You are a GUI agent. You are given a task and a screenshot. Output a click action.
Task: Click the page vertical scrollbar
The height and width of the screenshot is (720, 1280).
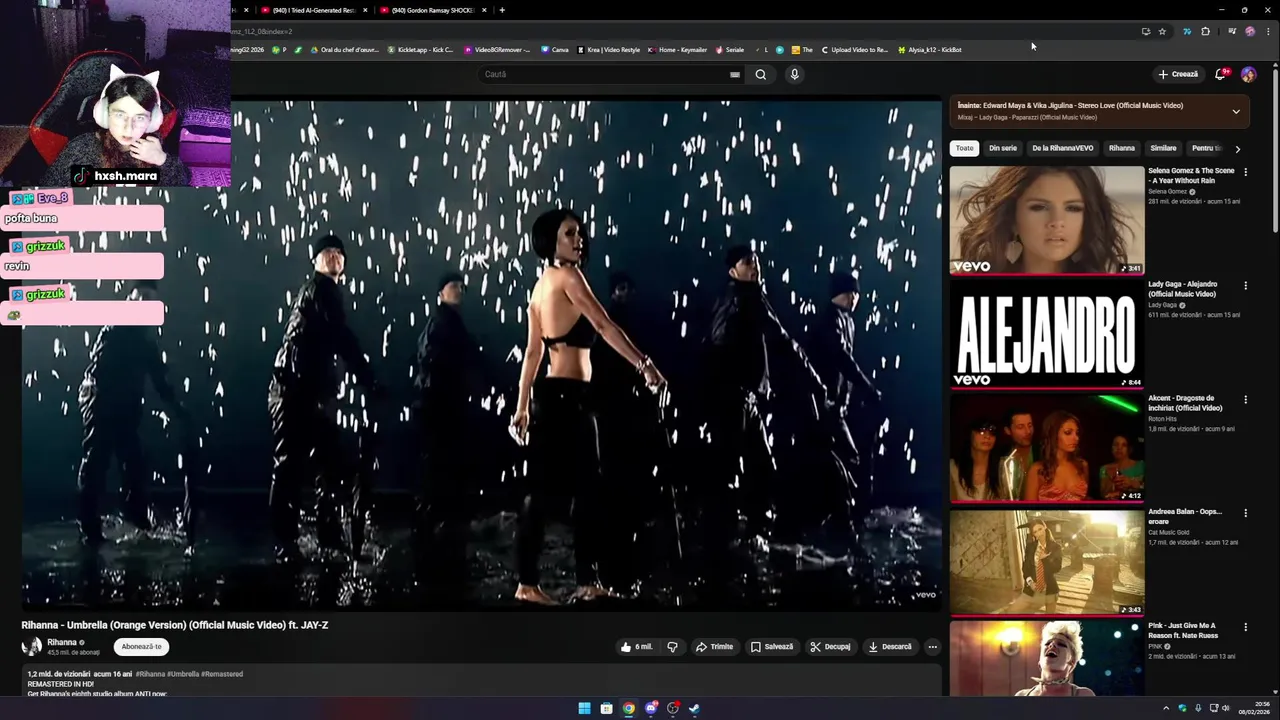[1275, 150]
